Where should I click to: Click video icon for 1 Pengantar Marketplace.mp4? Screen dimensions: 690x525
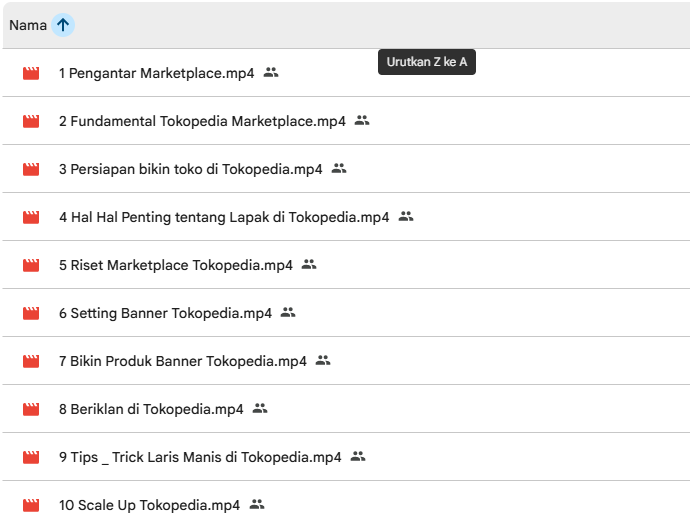(x=31, y=73)
